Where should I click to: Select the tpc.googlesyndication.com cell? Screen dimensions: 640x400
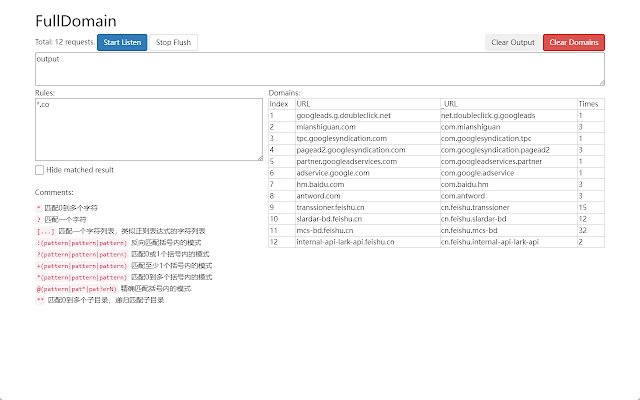click(368, 138)
